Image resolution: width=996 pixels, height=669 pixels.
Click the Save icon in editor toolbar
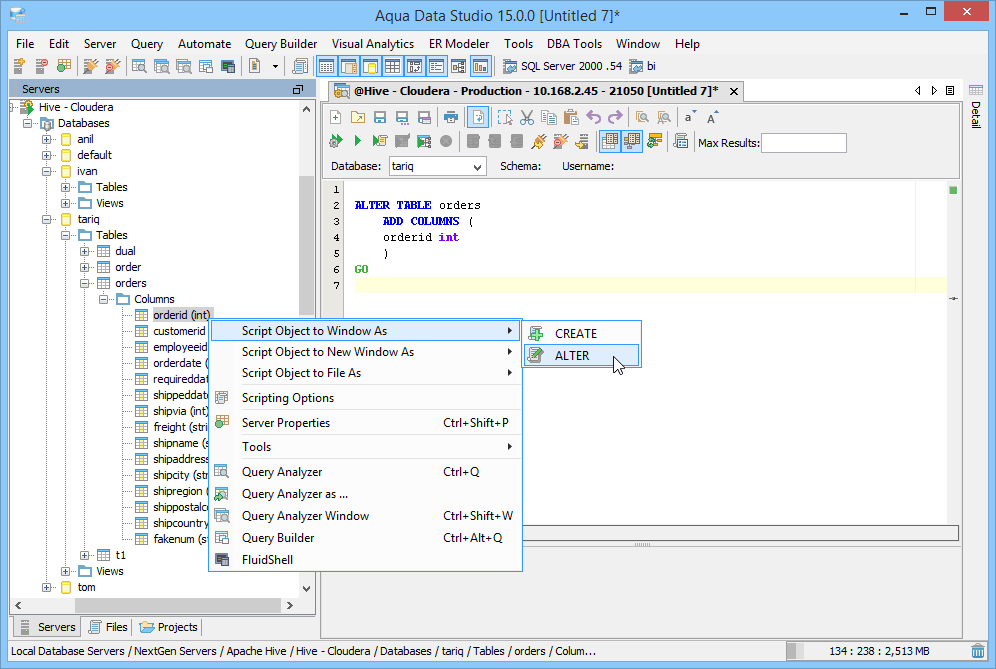[x=380, y=118]
